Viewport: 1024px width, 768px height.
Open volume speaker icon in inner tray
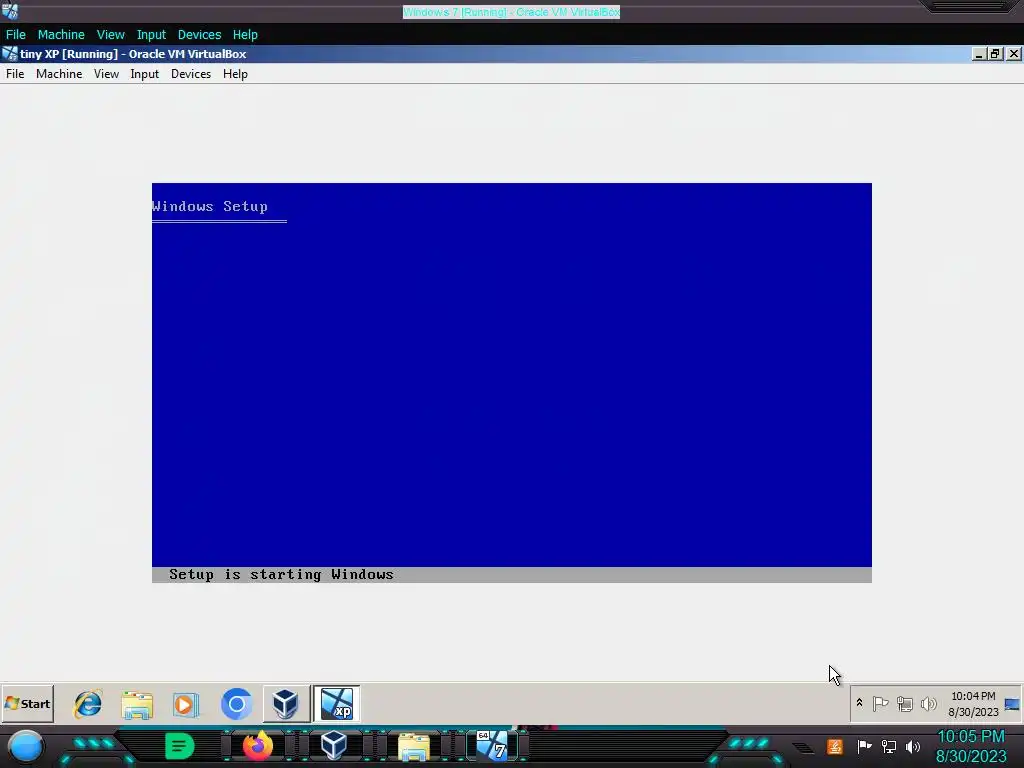coord(928,703)
